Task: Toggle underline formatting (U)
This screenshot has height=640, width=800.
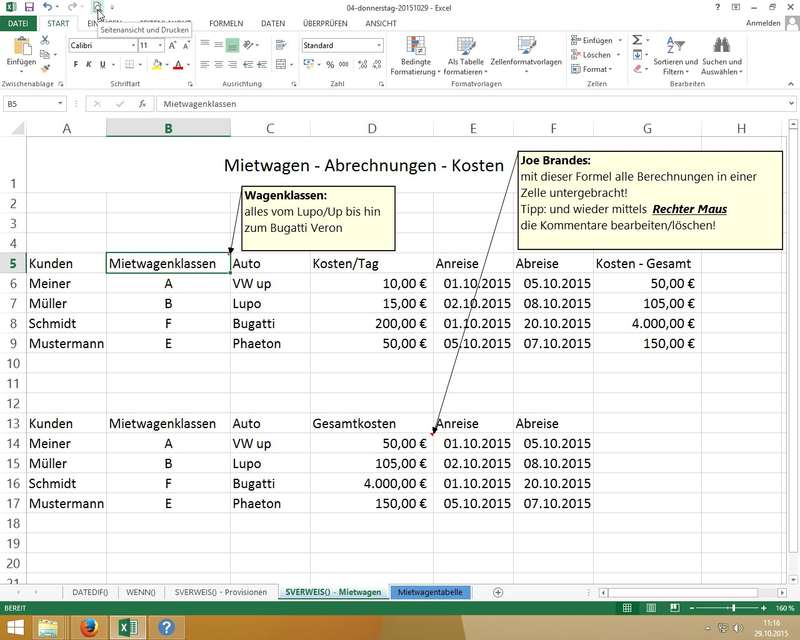Action: (x=102, y=65)
